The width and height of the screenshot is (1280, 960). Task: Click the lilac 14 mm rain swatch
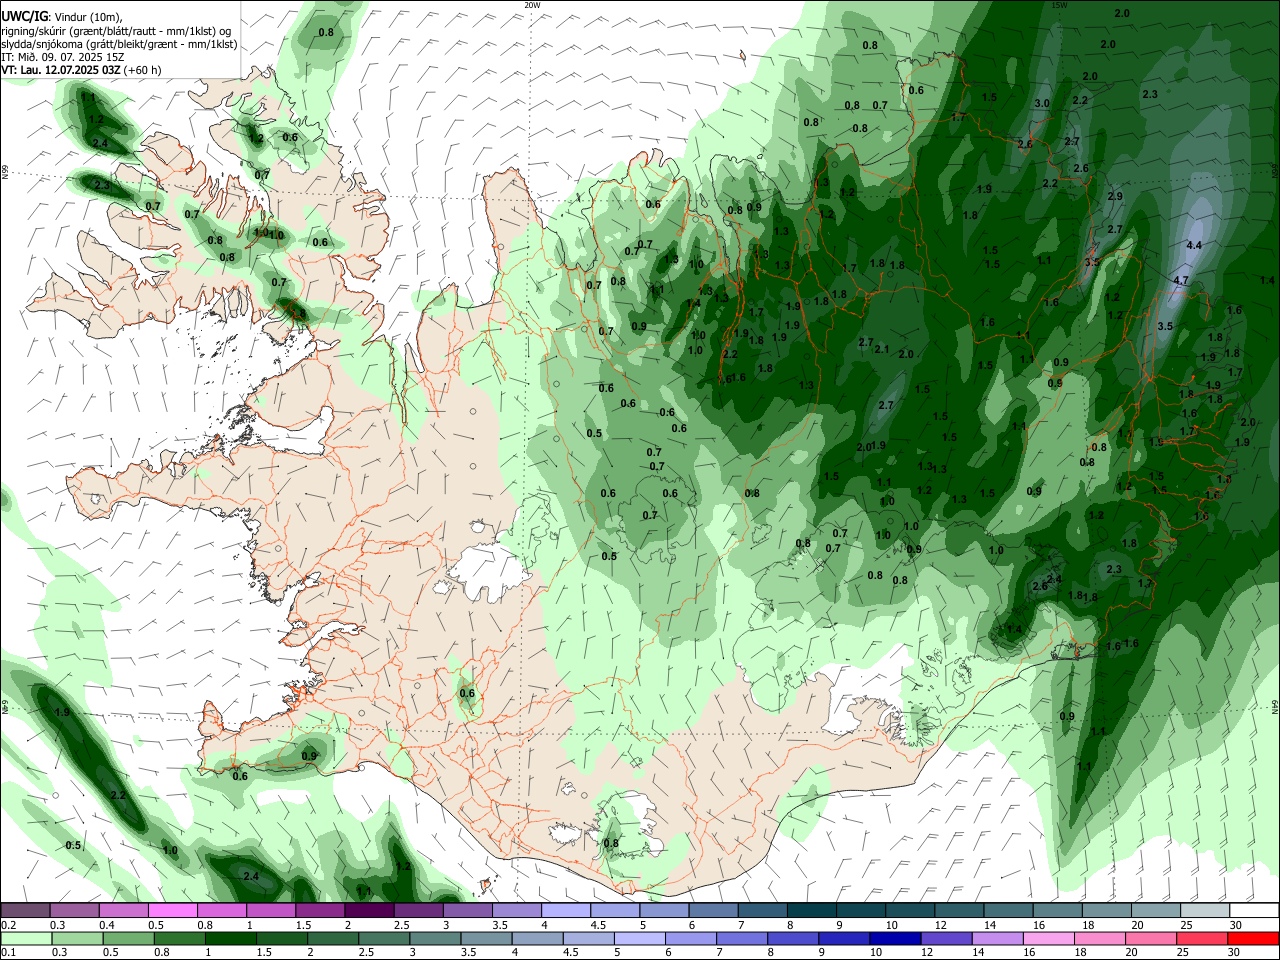[x=998, y=938]
